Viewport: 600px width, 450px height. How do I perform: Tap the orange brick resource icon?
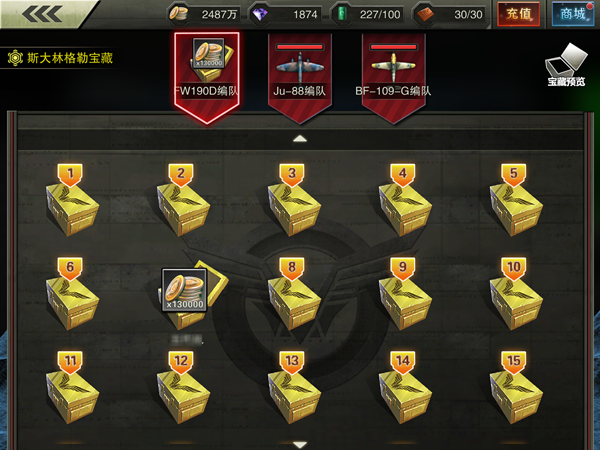425,15
